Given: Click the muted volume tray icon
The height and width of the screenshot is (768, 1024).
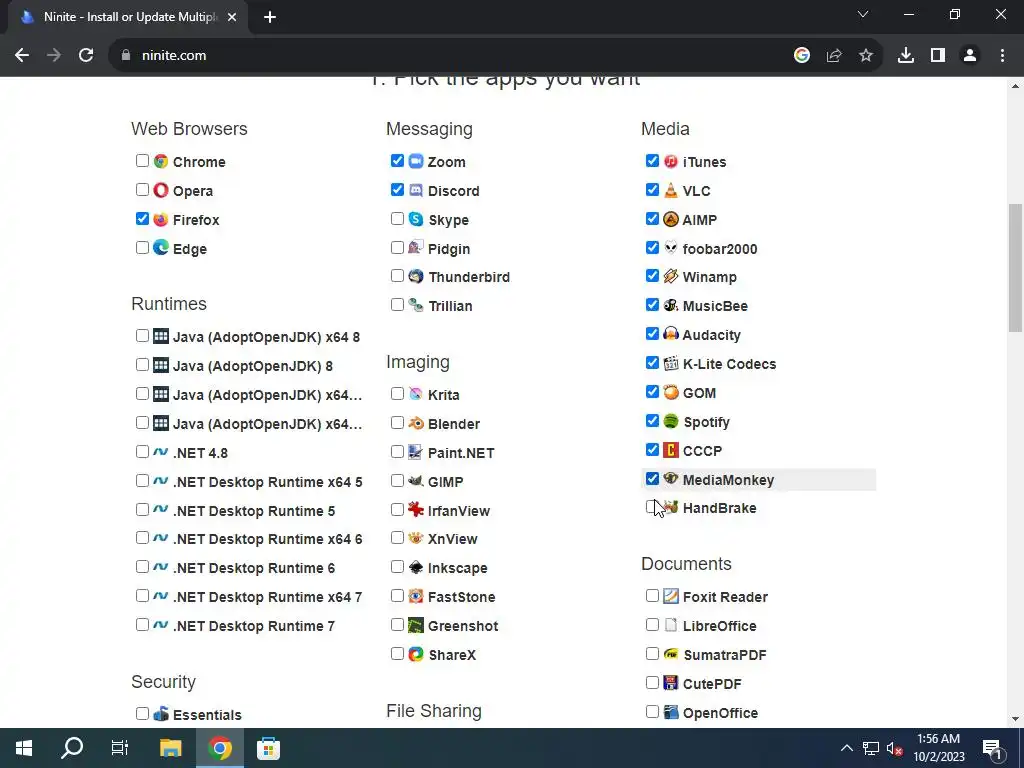Looking at the screenshot, I should coord(895,748).
